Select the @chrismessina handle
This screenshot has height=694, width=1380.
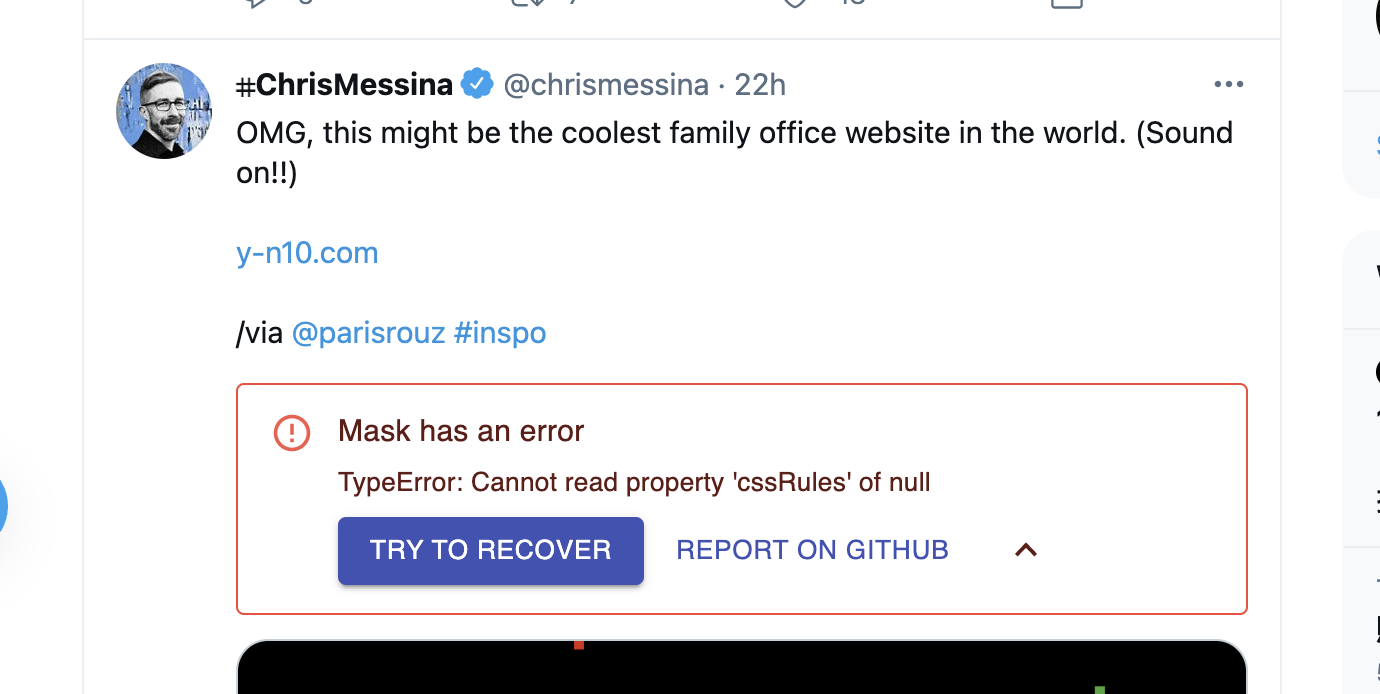click(x=606, y=84)
